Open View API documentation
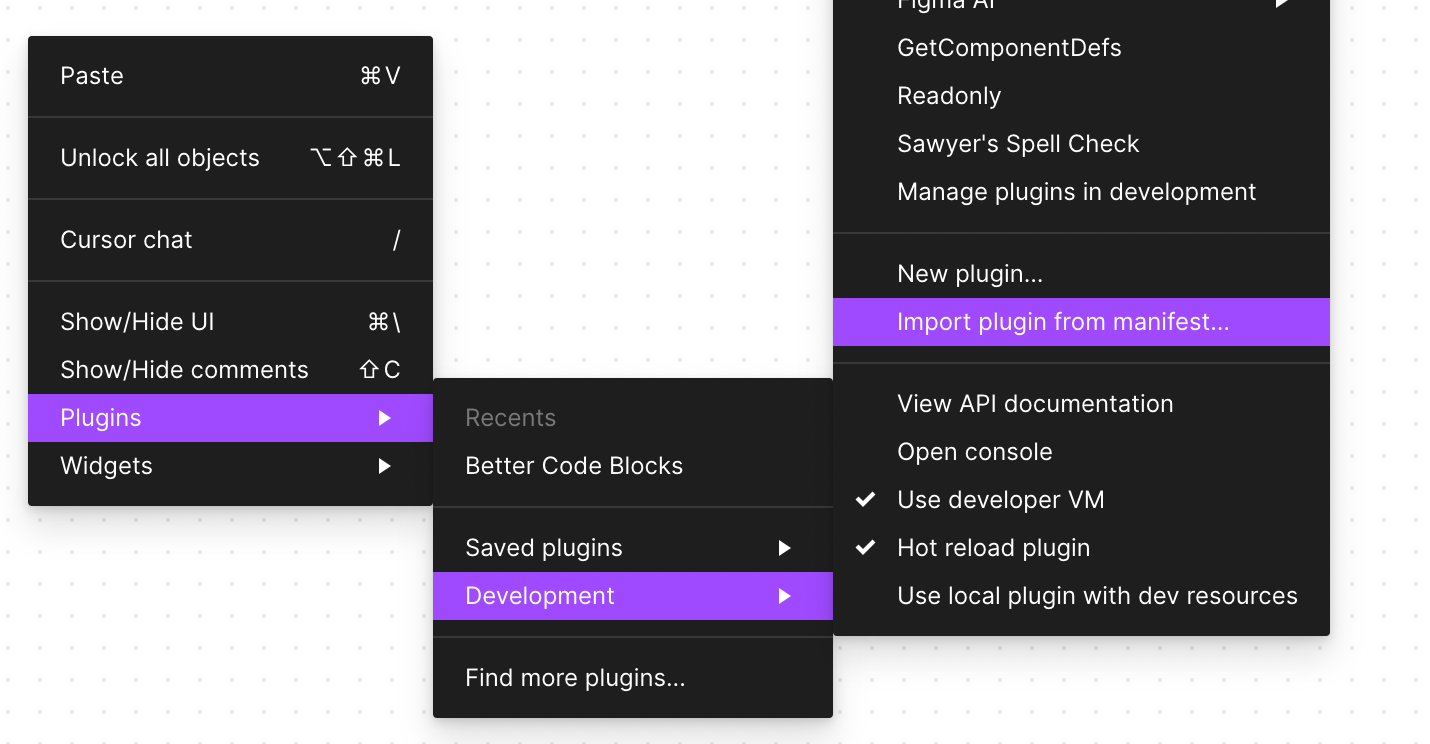The image size is (1430, 744). pos(1035,404)
